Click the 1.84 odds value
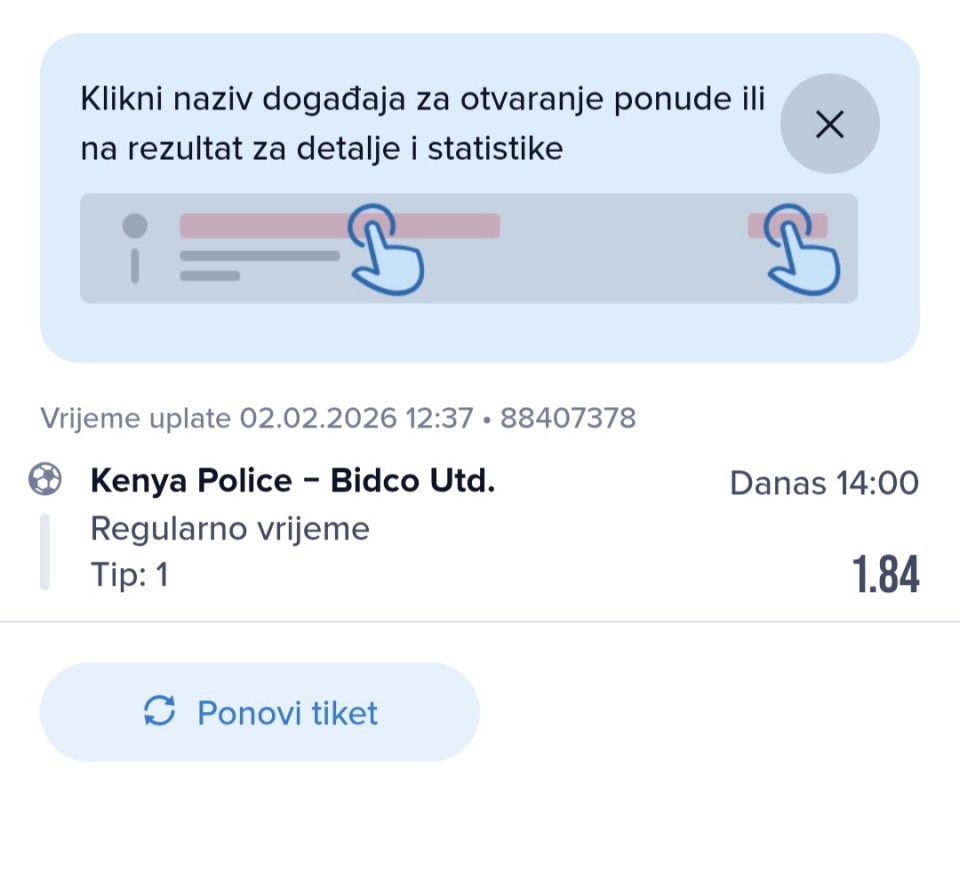The width and height of the screenshot is (960, 888). click(884, 575)
